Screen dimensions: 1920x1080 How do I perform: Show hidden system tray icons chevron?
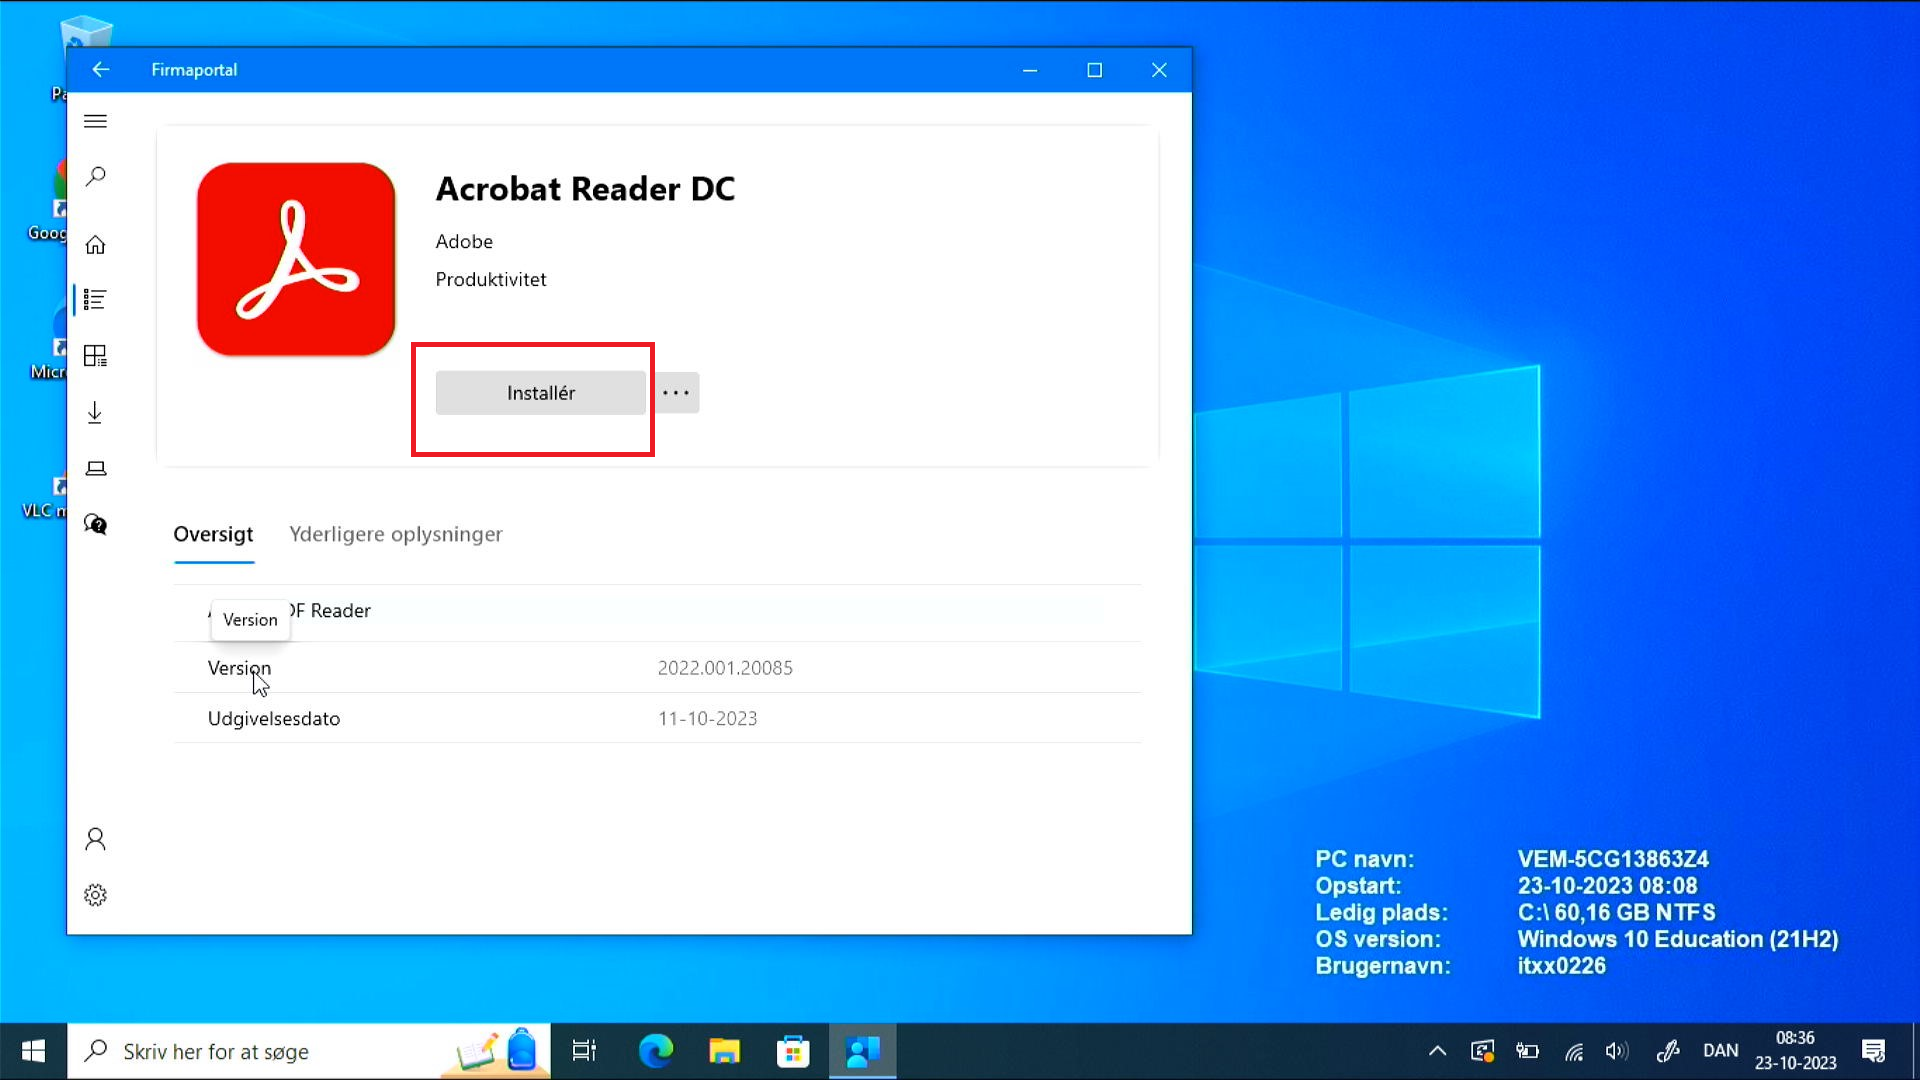[x=1437, y=1051]
